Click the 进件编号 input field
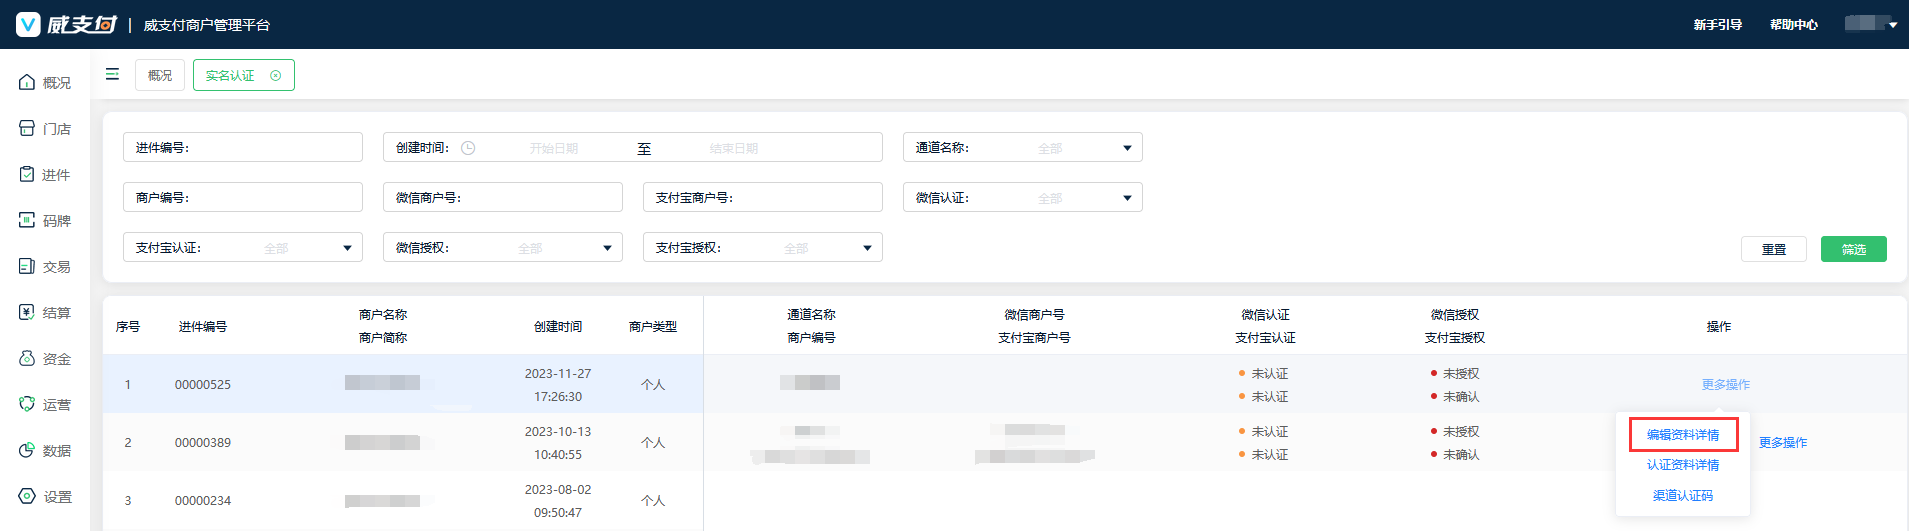Viewport: 1909px width, 531px height. click(270, 148)
